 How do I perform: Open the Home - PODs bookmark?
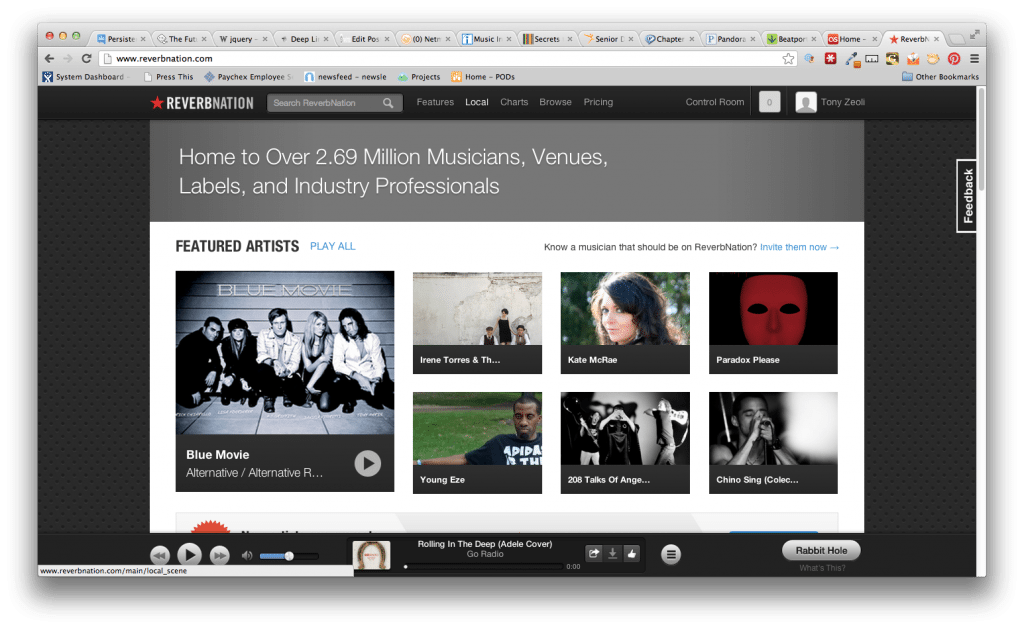[483, 76]
